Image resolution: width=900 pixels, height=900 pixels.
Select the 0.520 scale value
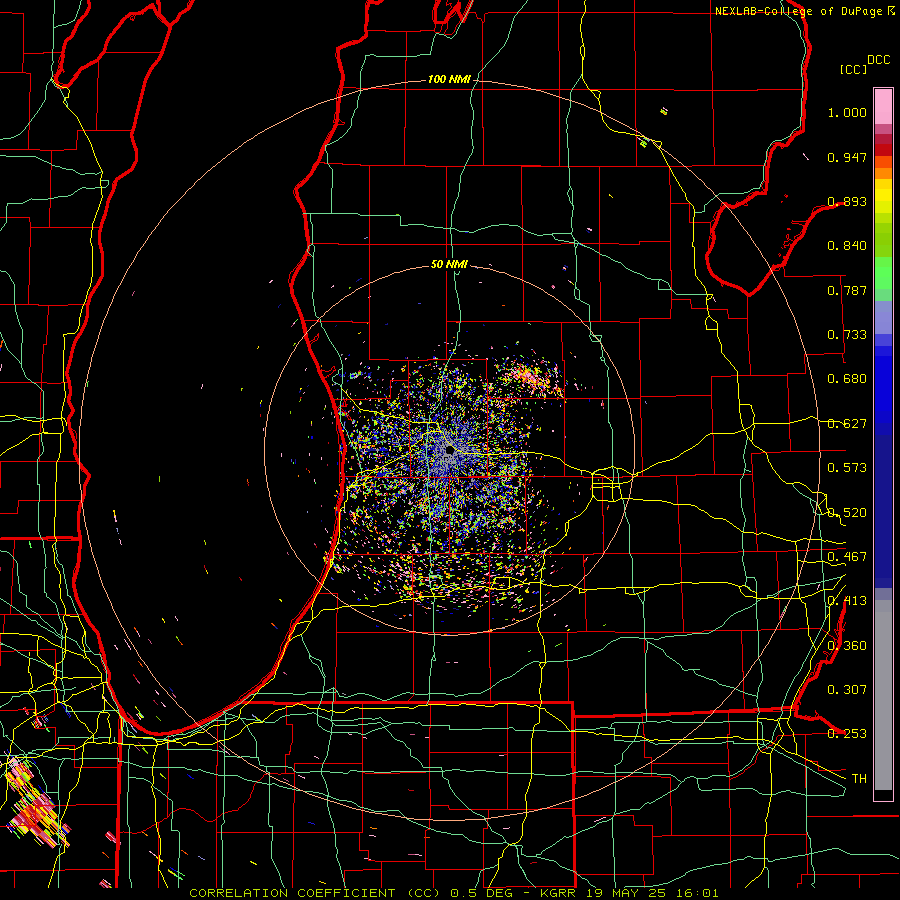click(x=847, y=513)
